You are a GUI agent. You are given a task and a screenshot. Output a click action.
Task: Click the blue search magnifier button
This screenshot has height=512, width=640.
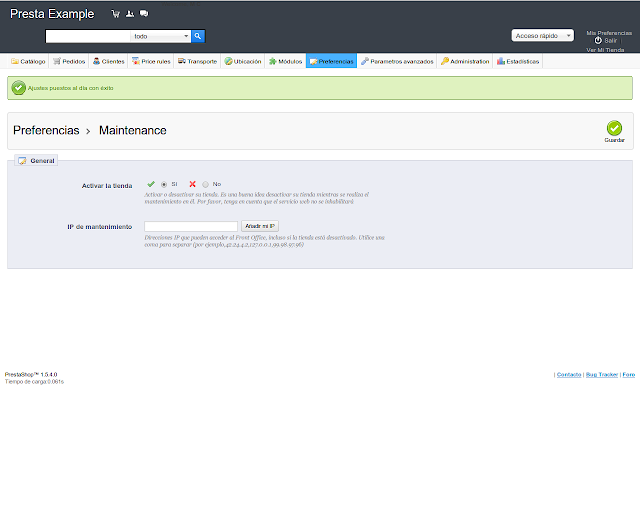coord(198,36)
